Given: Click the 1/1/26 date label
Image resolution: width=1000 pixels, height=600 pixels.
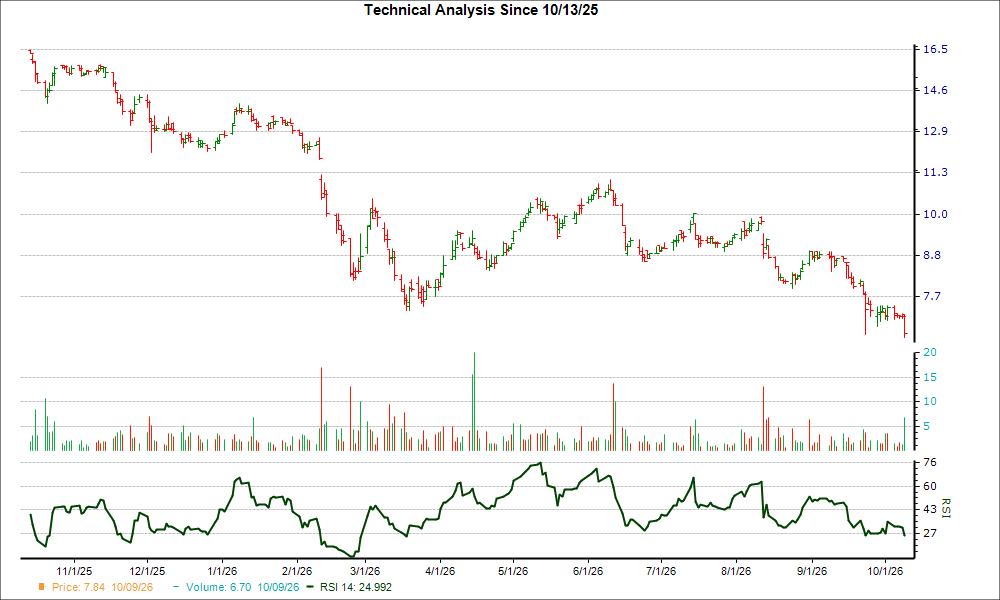Looking at the screenshot, I should pos(221,571).
